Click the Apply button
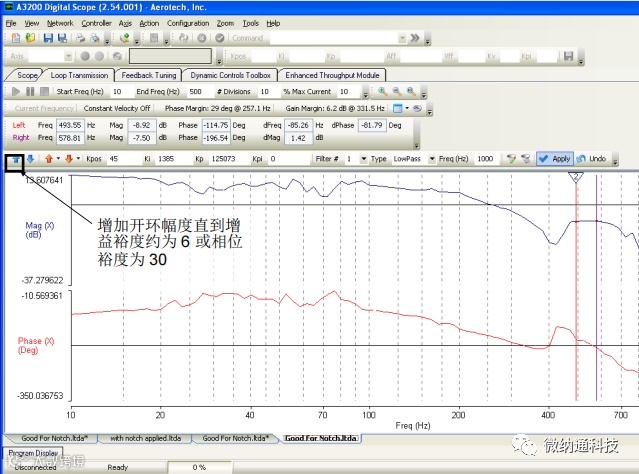This screenshot has height=474, width=639. click(x=555, y=159)
